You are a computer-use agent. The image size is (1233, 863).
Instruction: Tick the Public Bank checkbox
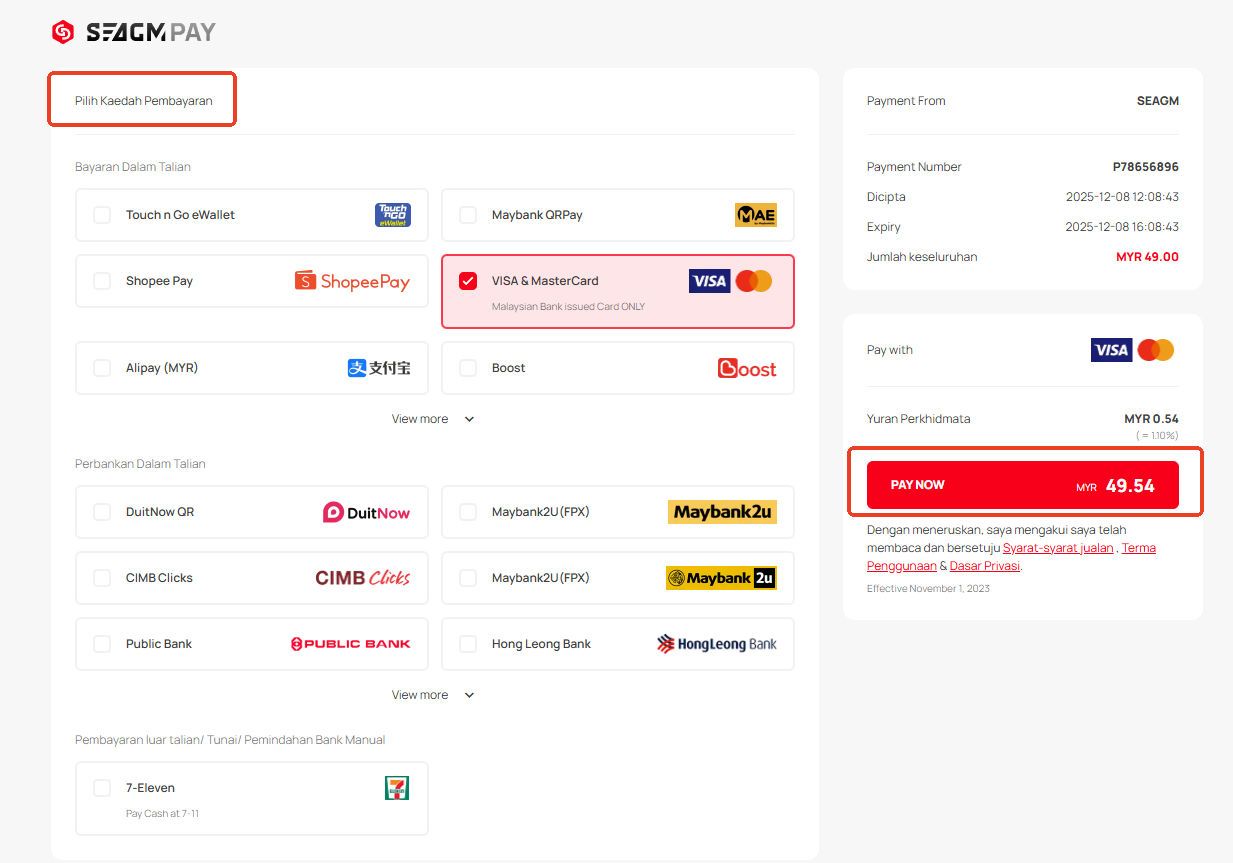pyautogui.click(x=102, y=644)
